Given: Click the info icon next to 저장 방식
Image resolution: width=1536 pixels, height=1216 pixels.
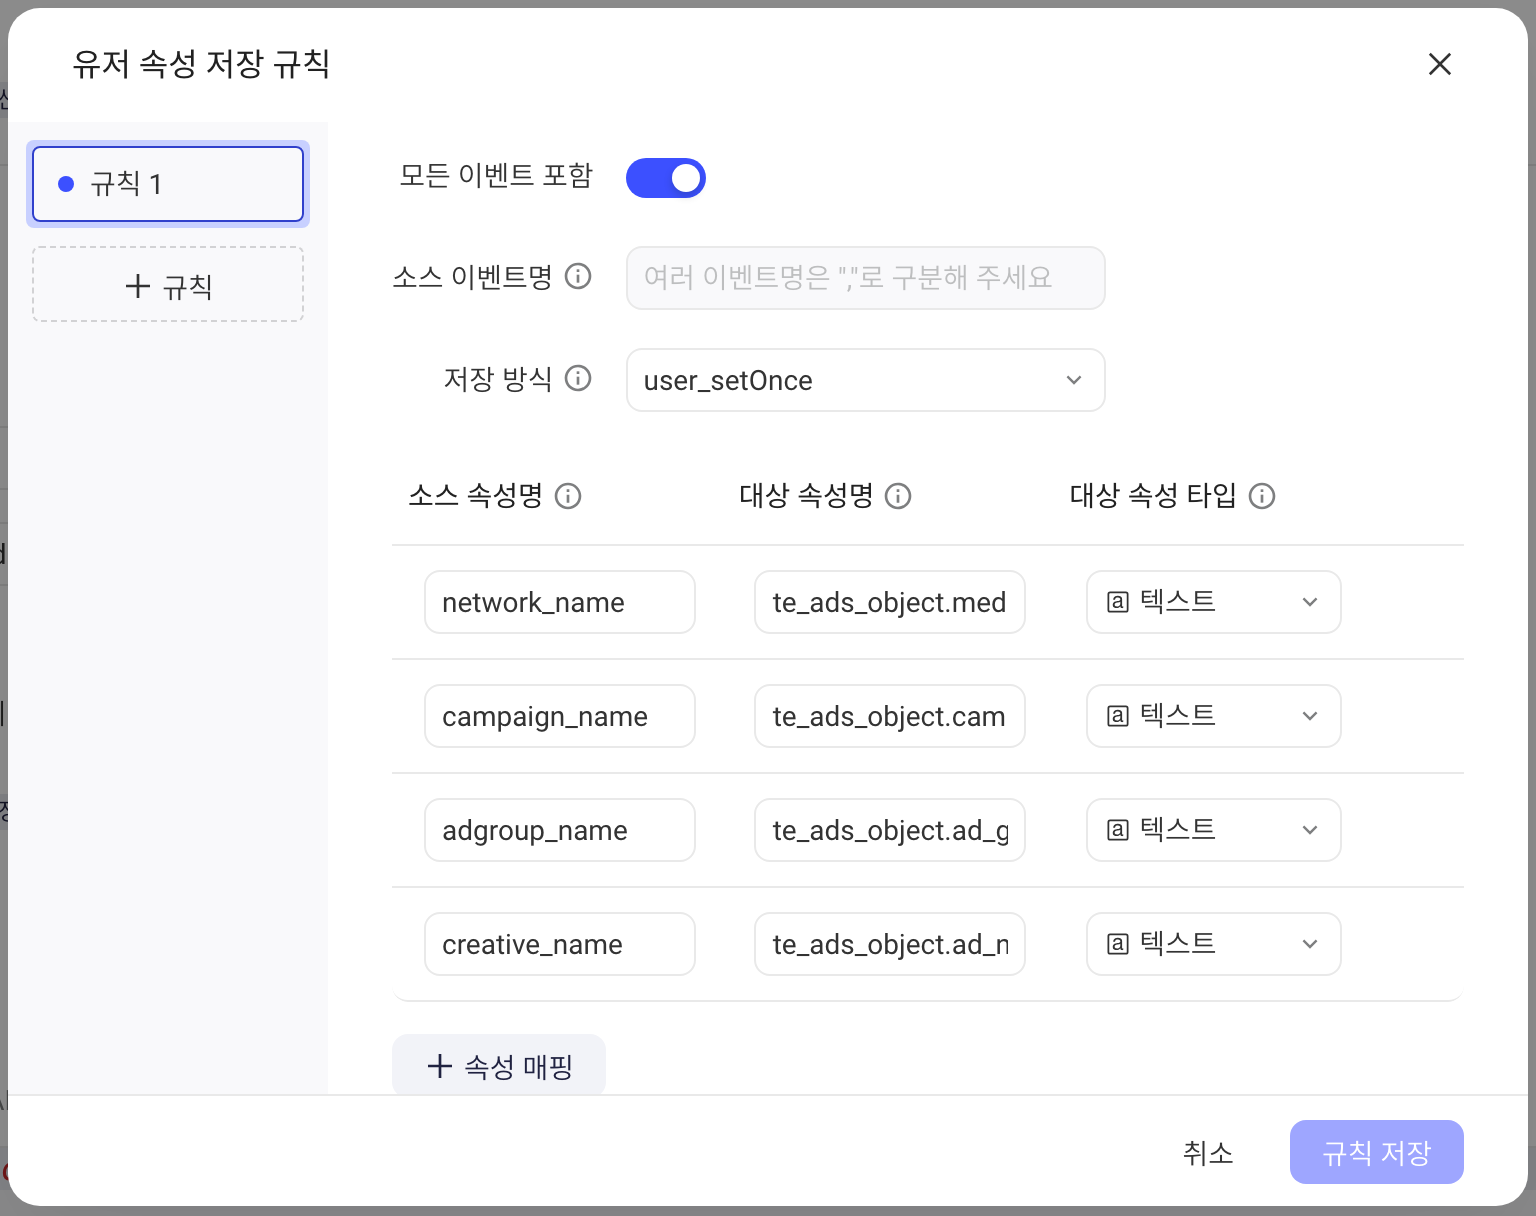Looking at the screenshot, I should point(578,378).
